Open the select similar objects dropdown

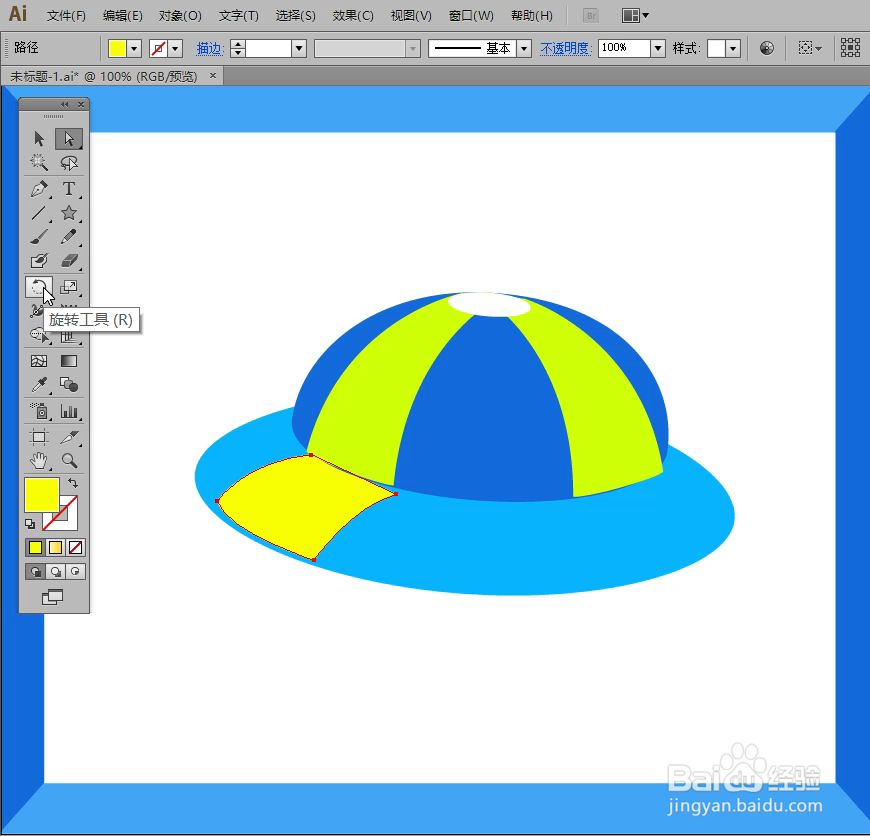(810, 48)
